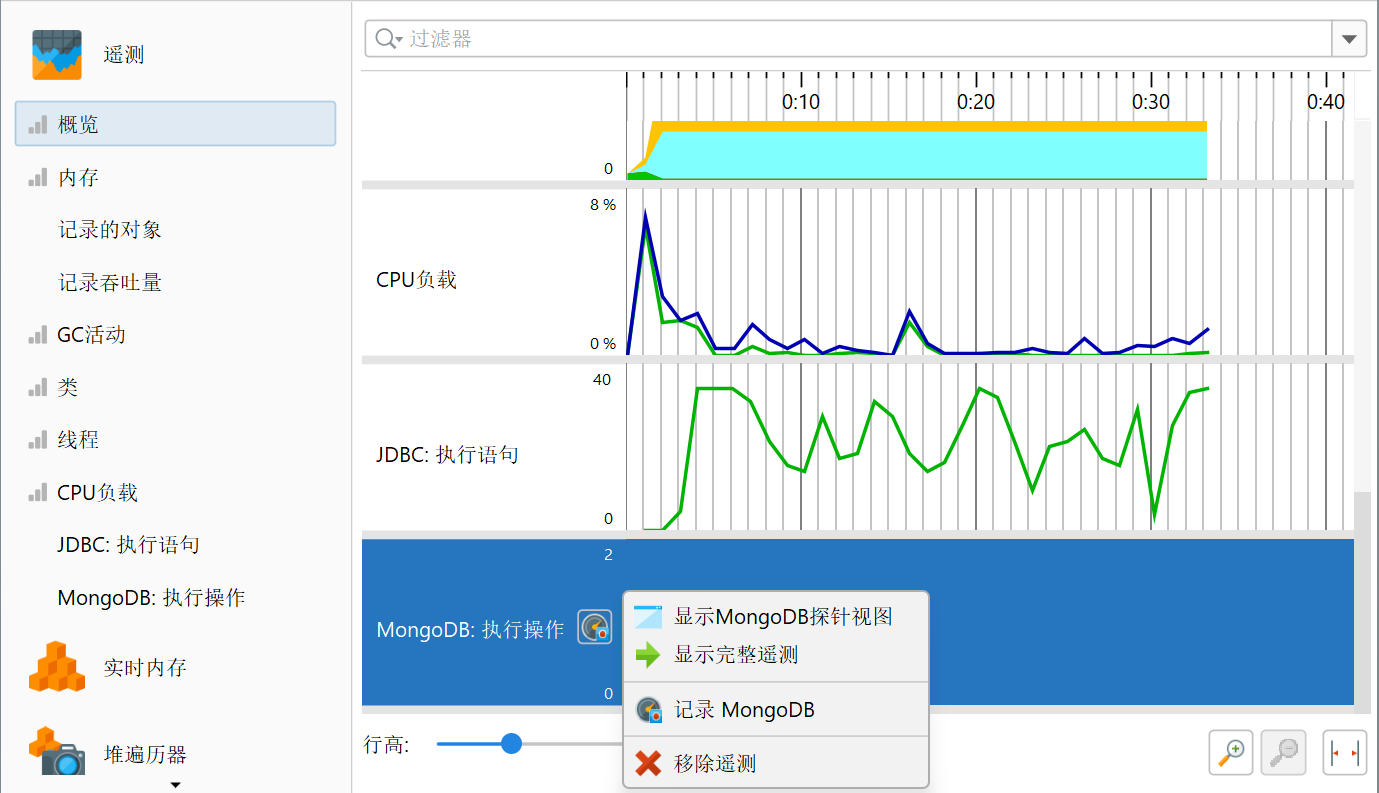Screen dimensions: 1379x793
Task: Click the fit-to-window scale button
Action: [1345, 752]
